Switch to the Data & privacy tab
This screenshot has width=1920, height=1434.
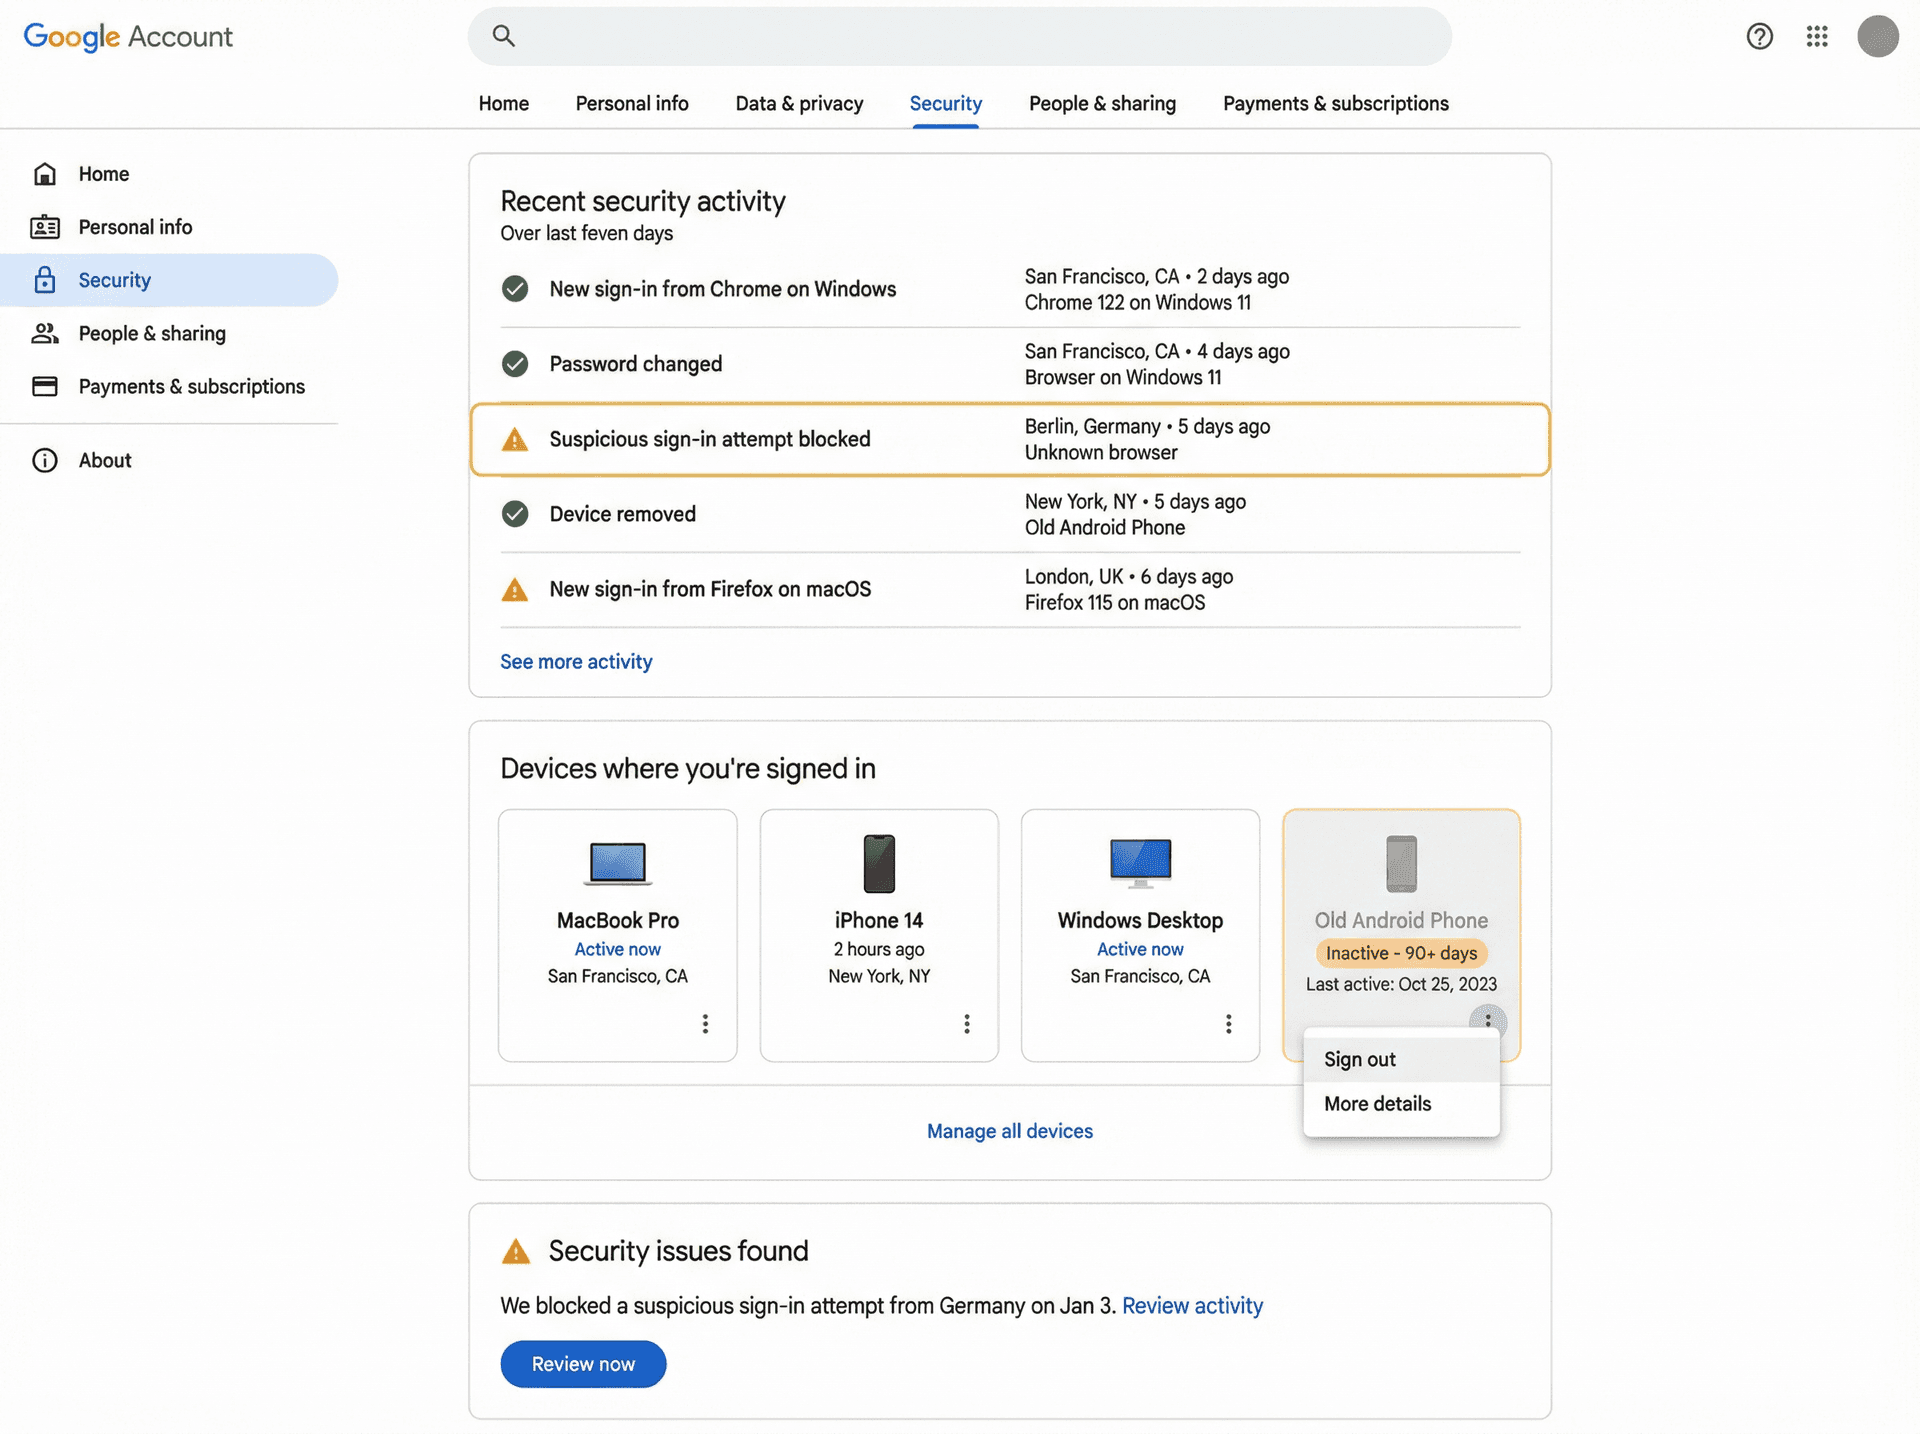coord(799,103)
